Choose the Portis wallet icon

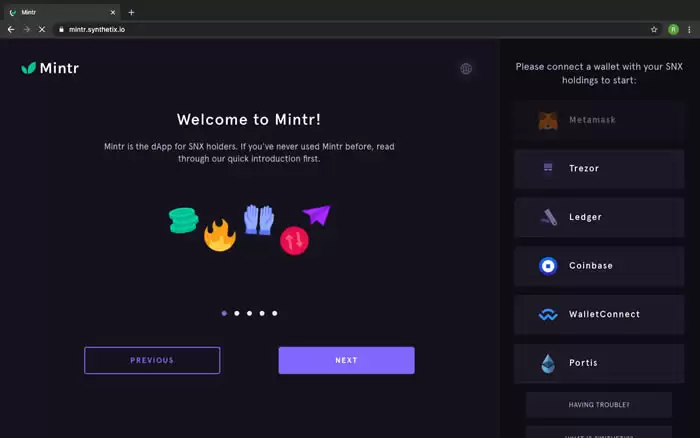pos(548,363)
